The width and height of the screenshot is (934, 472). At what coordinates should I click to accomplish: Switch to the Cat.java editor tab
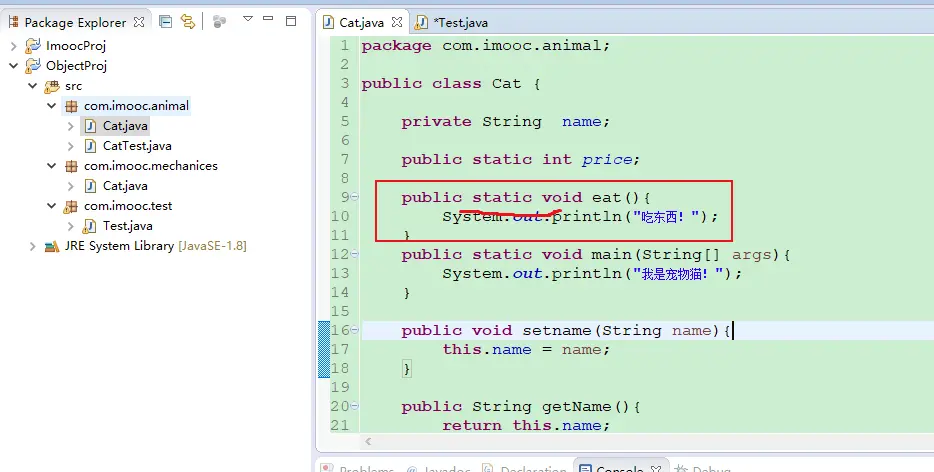point(362,22)
